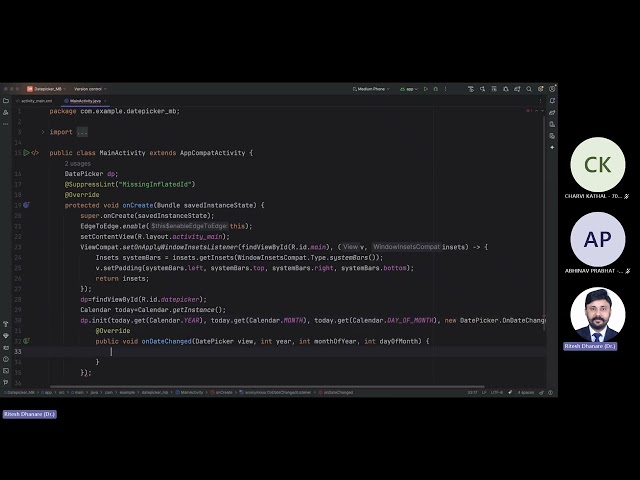The height and width of the screenshot is (480, 640).
Task: Open the IDE settings gear icon
Action: (540, 89)
